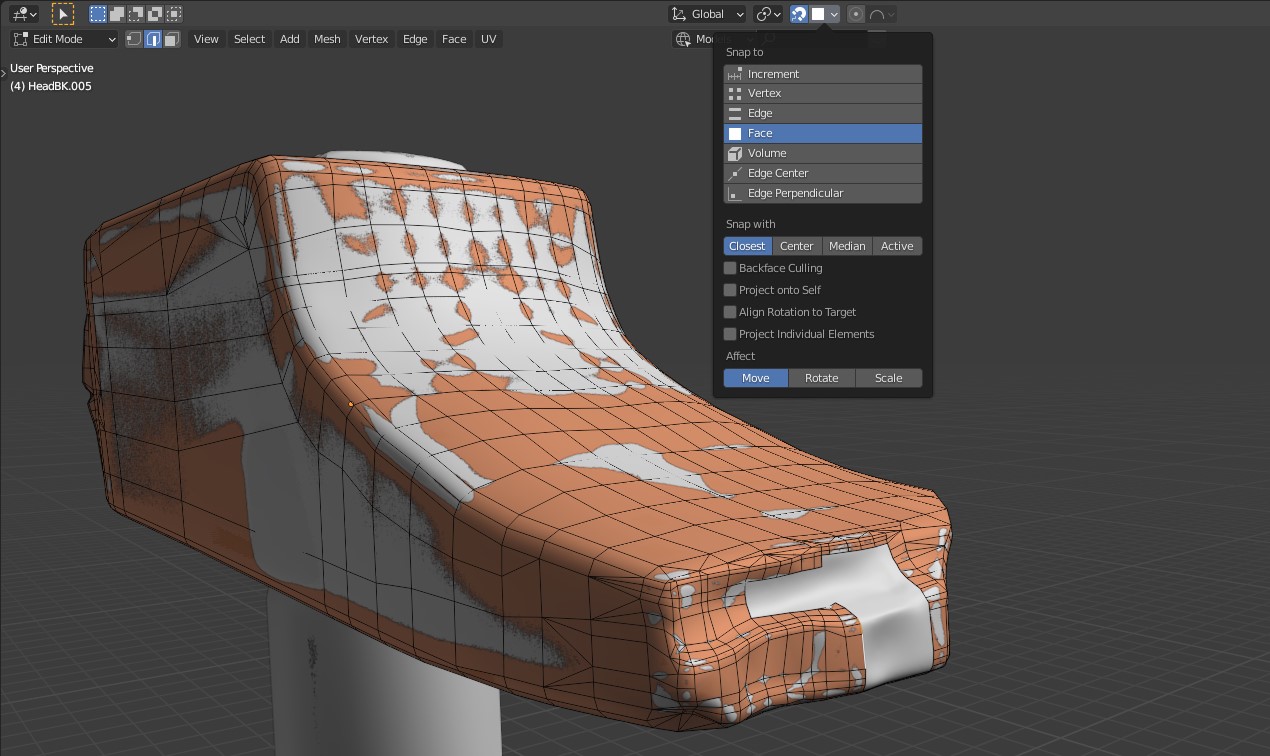Click the proportional editing circle icon
The height and width of the screenshot is (756, 1270).
pos(856,14)
